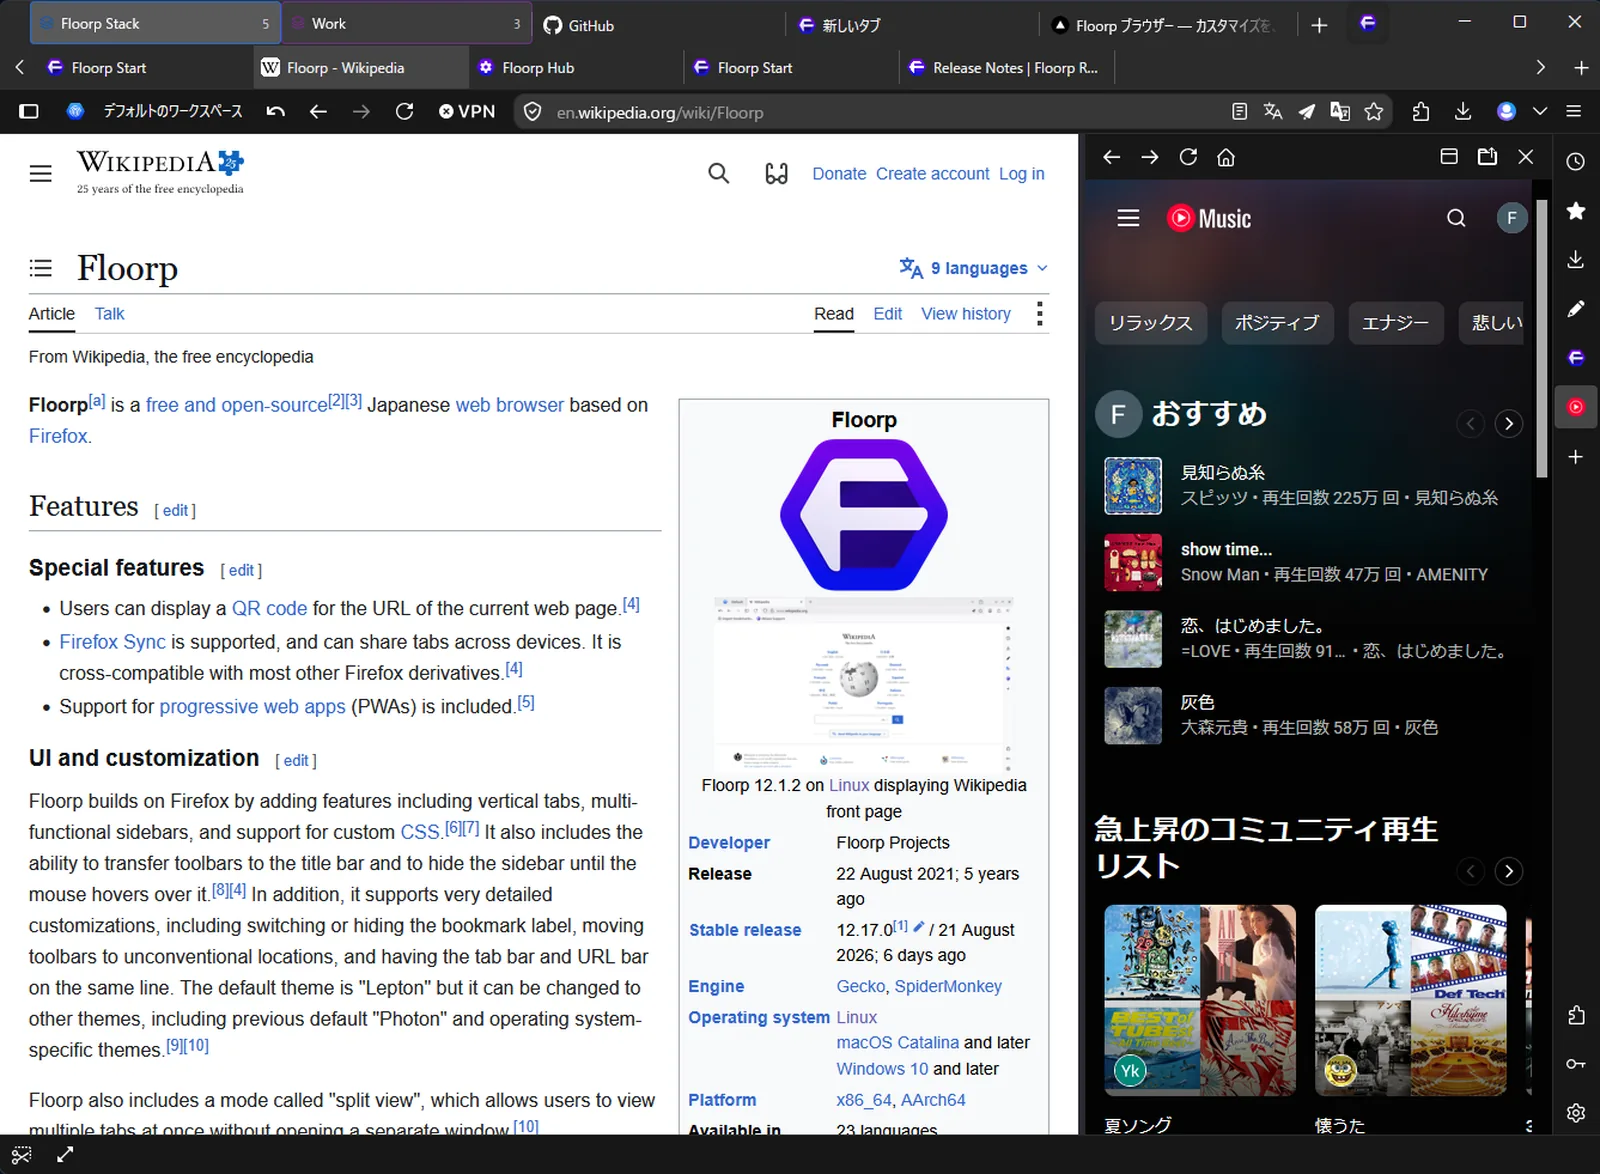Click the undo closed tab icon

[x=275, y=112]
